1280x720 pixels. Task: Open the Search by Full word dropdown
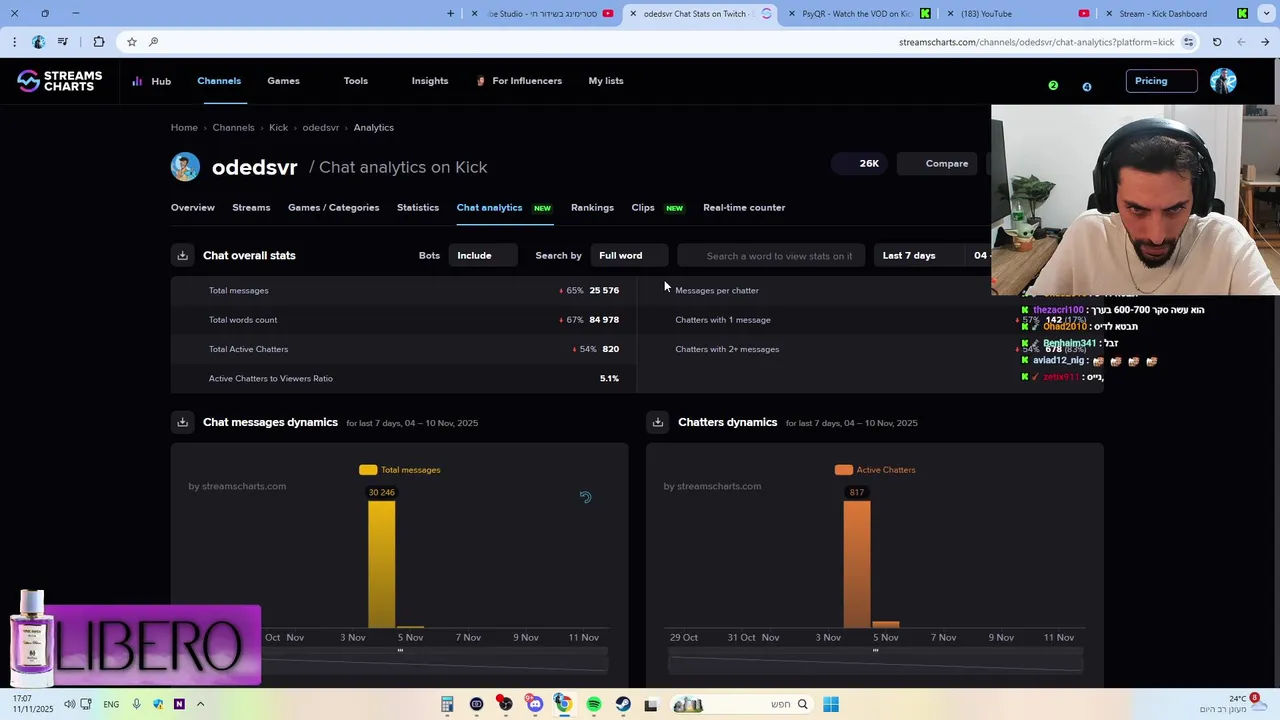629,256
